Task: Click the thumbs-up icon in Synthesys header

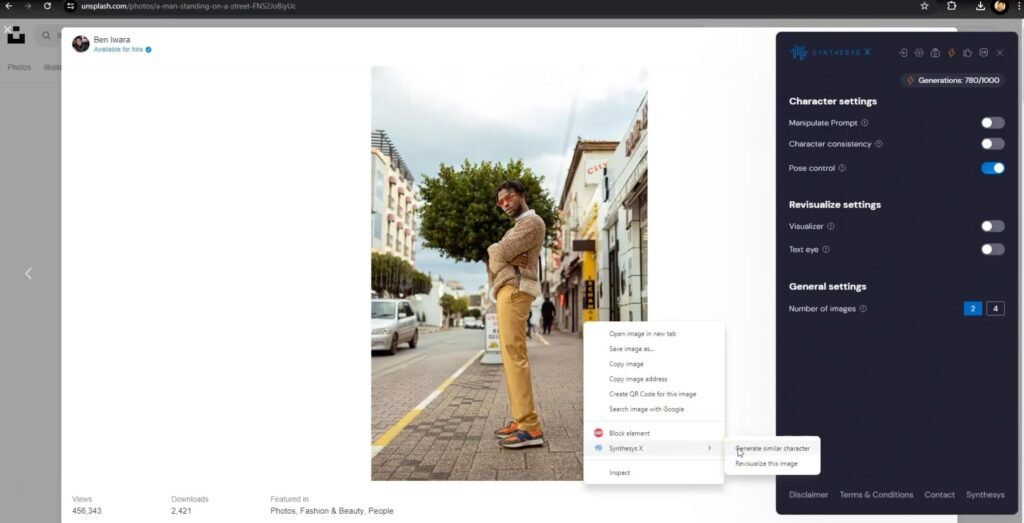Action: point(968,53)
